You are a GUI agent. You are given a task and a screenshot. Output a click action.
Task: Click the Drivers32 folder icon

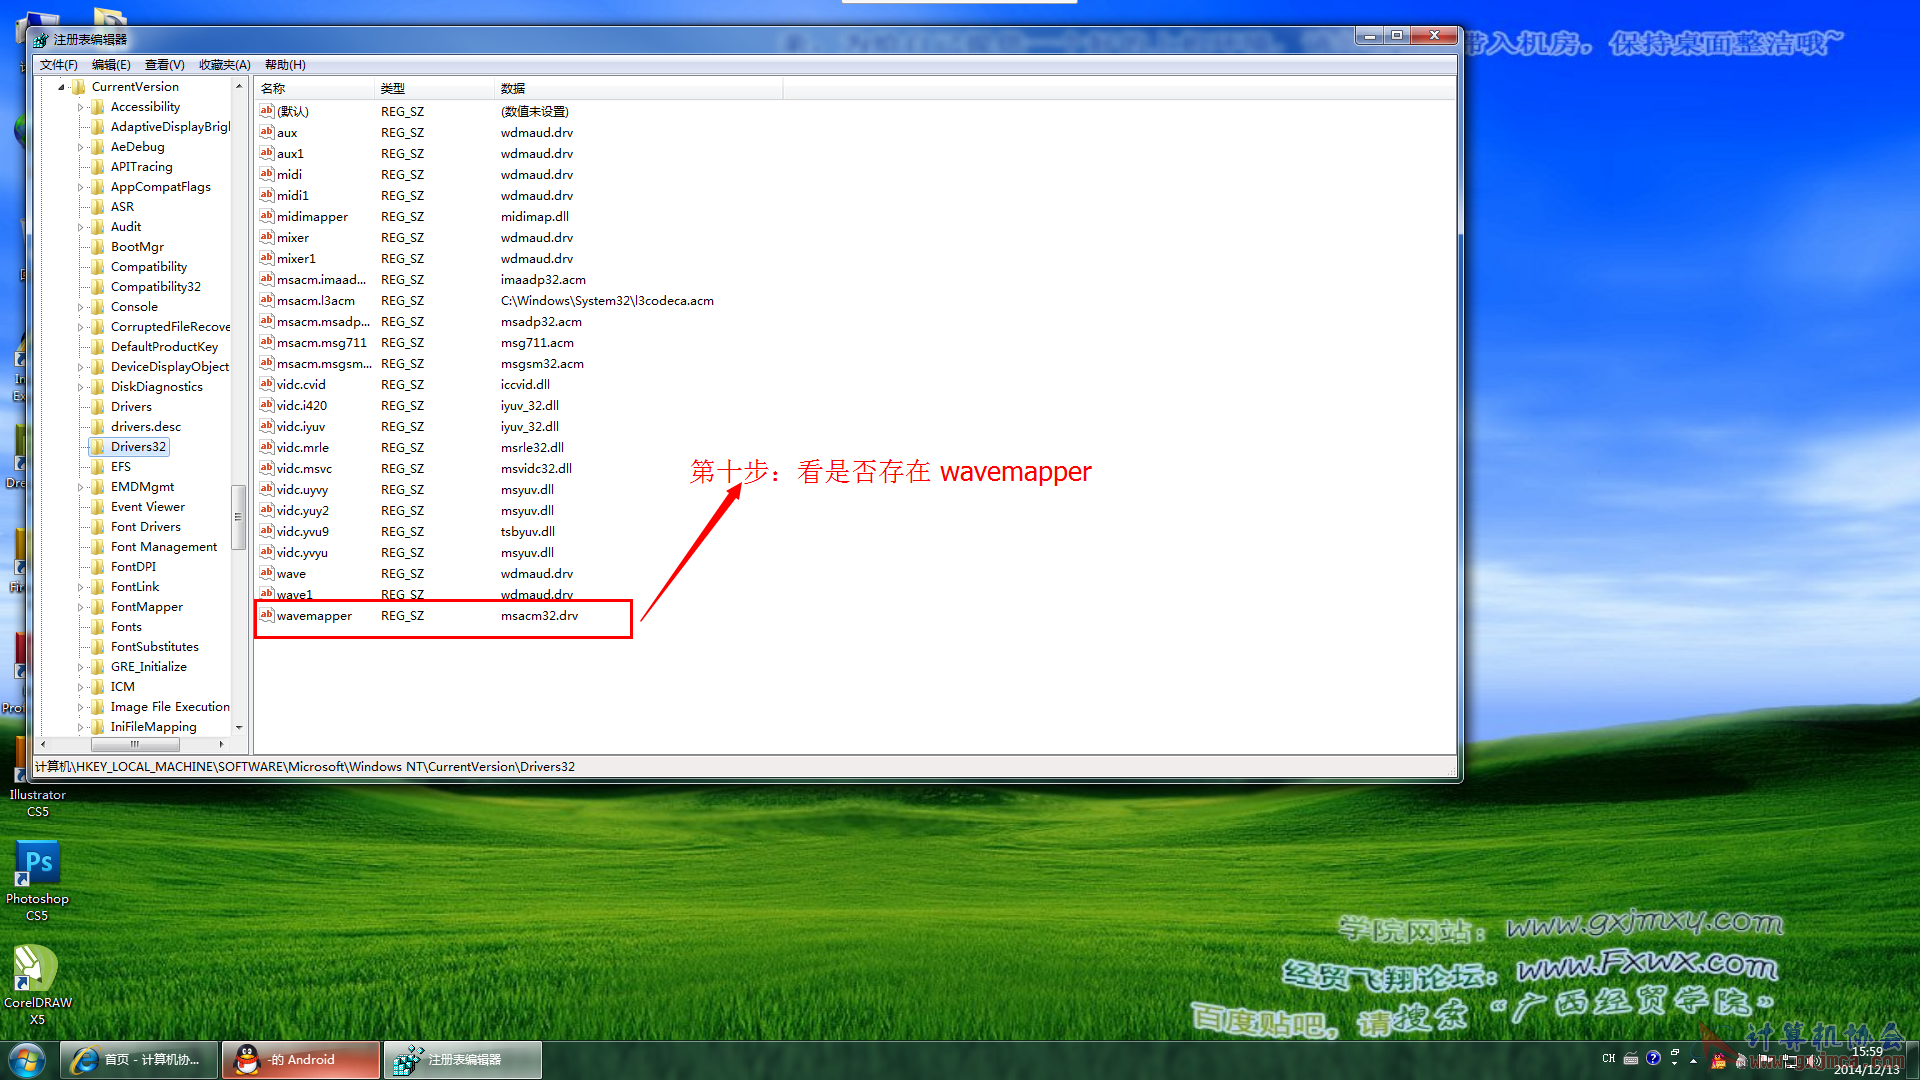tap(98, 447)
